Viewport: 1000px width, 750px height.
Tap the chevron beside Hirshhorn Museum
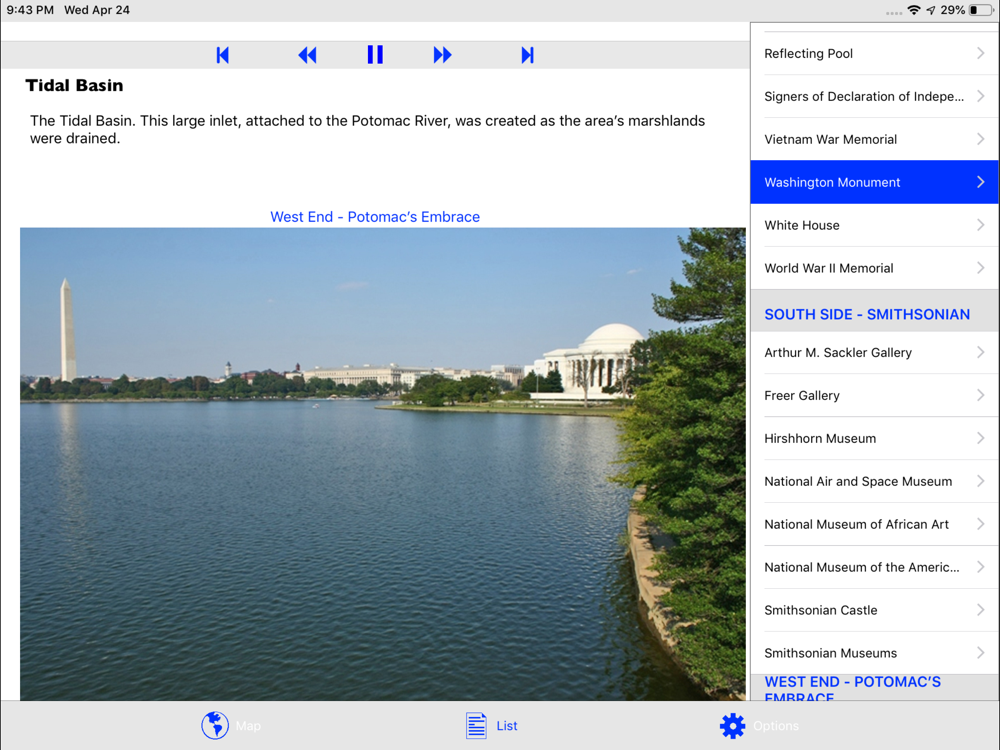point(981,438)
